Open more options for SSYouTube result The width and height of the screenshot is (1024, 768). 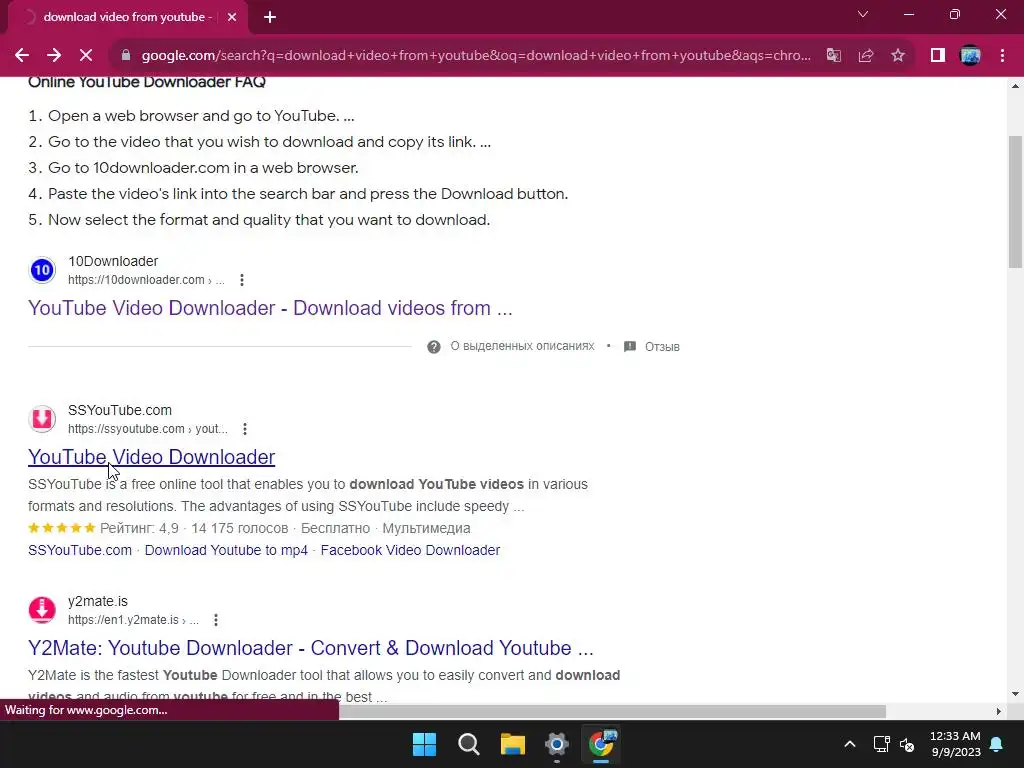coord(245,429)
